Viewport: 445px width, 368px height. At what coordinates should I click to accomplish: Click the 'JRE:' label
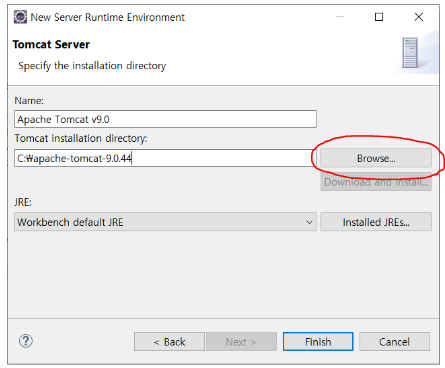point(23,202)
